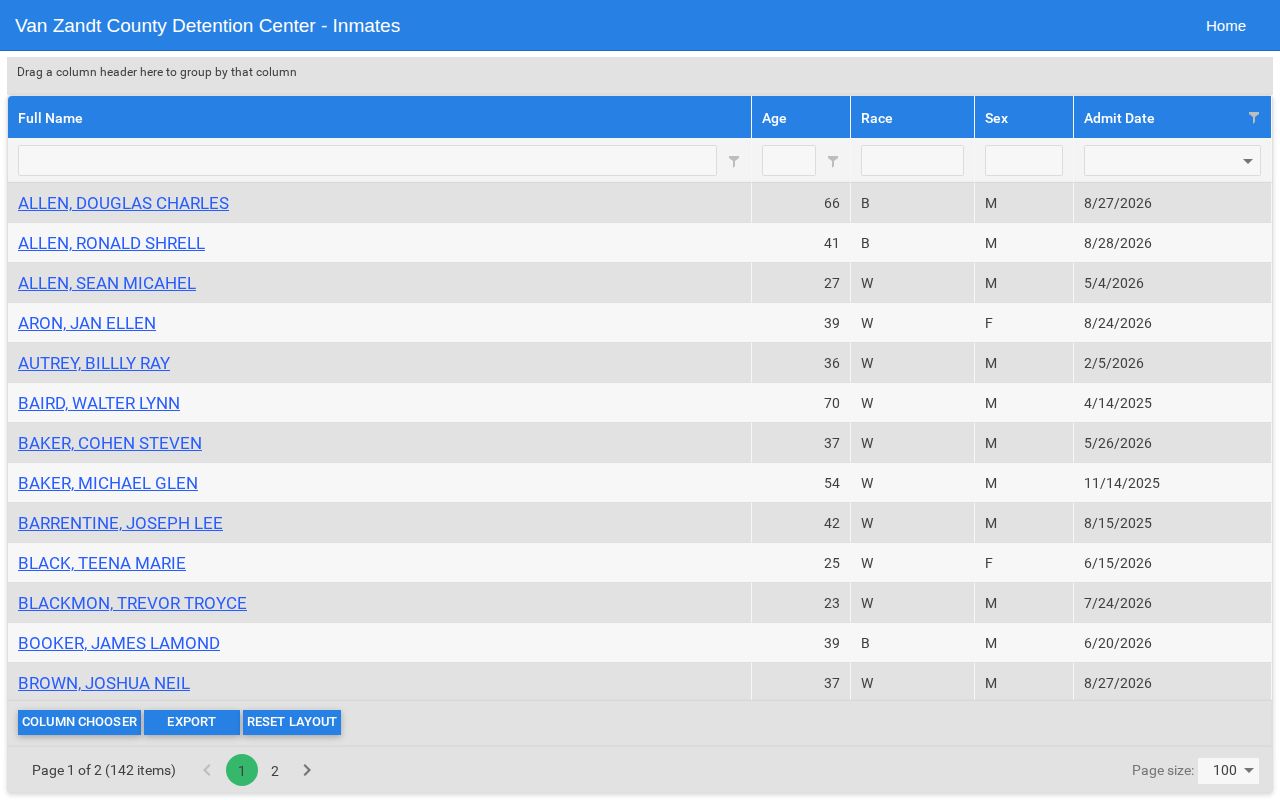Open the Page size dropdown
Viewport: 1280px width, 800px height.
pos(1228,770)
